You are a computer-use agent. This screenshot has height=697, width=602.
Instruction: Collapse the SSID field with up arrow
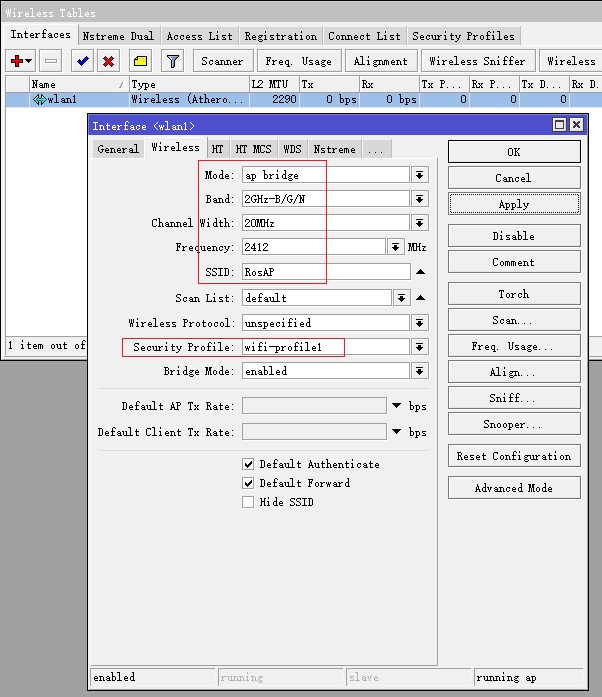pos(421,272)
